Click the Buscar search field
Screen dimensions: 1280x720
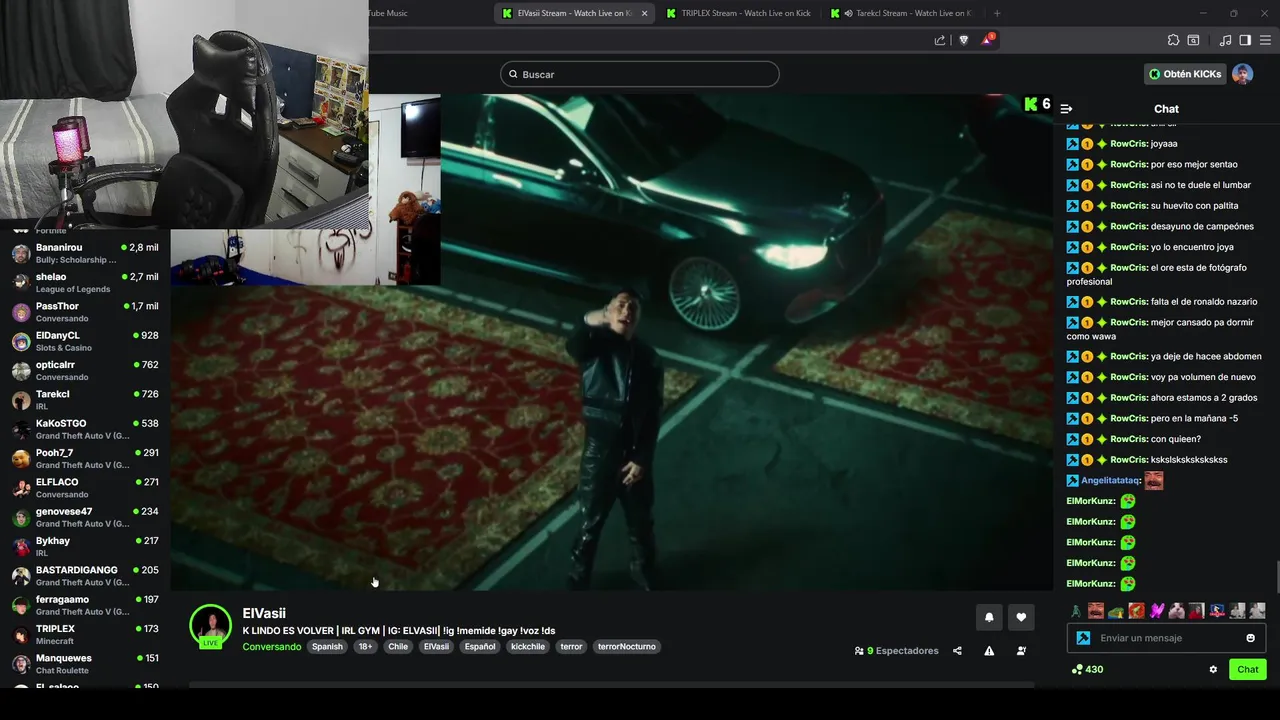(x=640, y=74)
